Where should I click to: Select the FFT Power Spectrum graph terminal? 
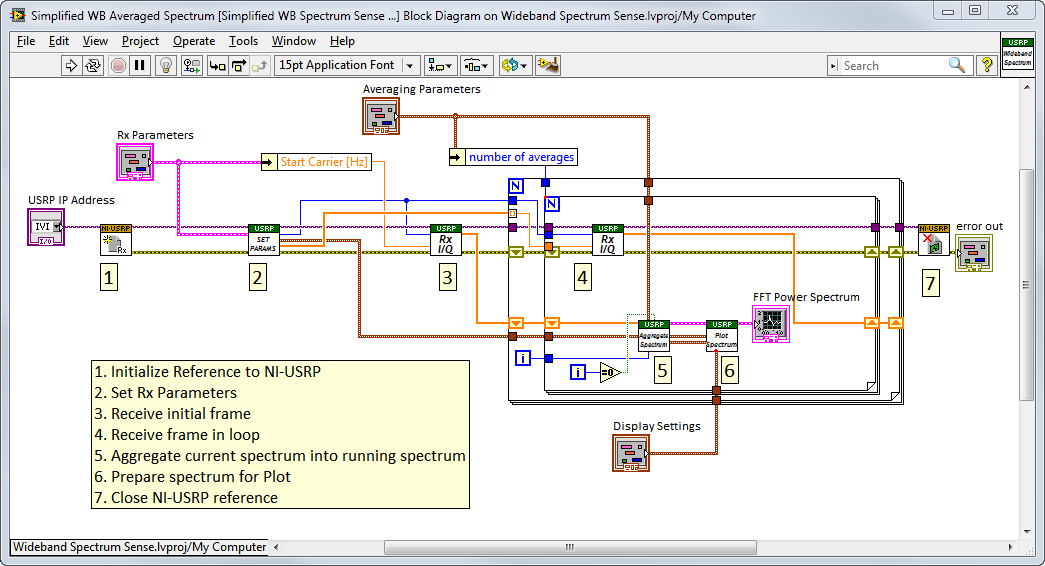tap(770, 324)
